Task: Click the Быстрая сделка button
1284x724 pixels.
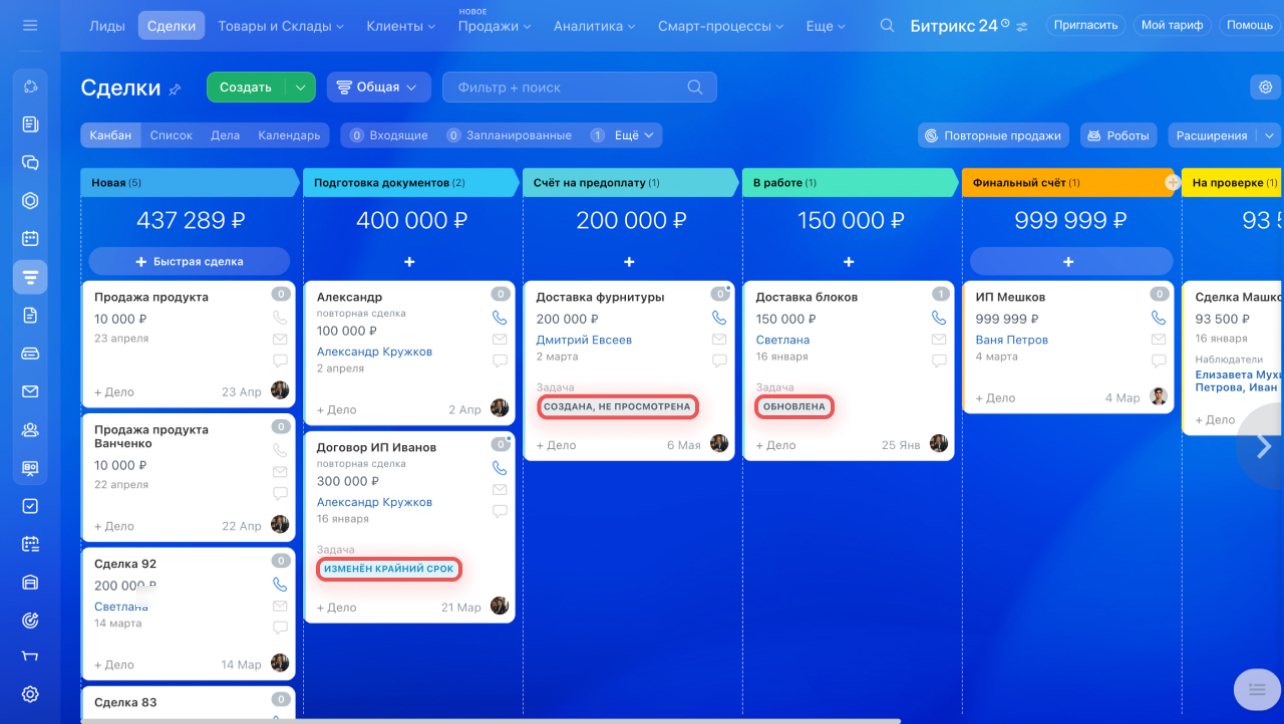Action: click(x=189, y=262)
